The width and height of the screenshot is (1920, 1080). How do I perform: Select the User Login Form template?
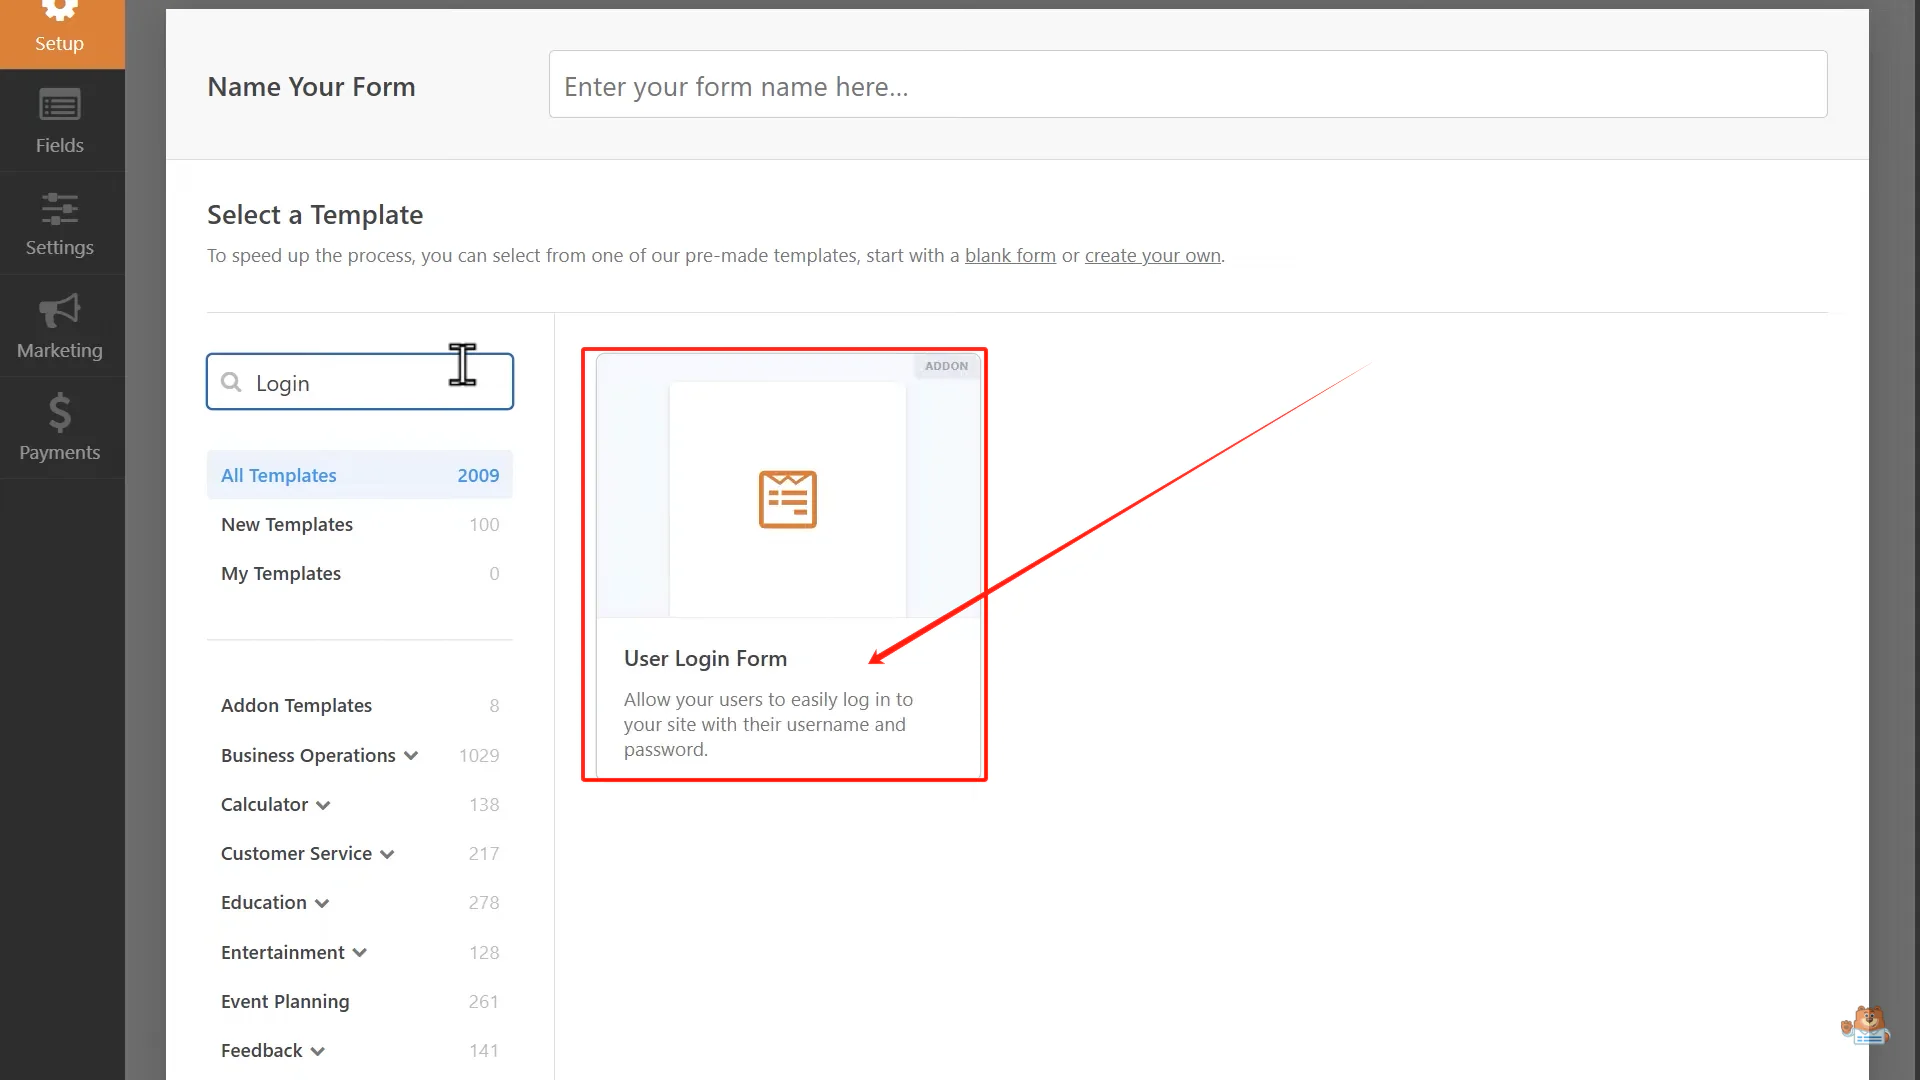point(705,659)
